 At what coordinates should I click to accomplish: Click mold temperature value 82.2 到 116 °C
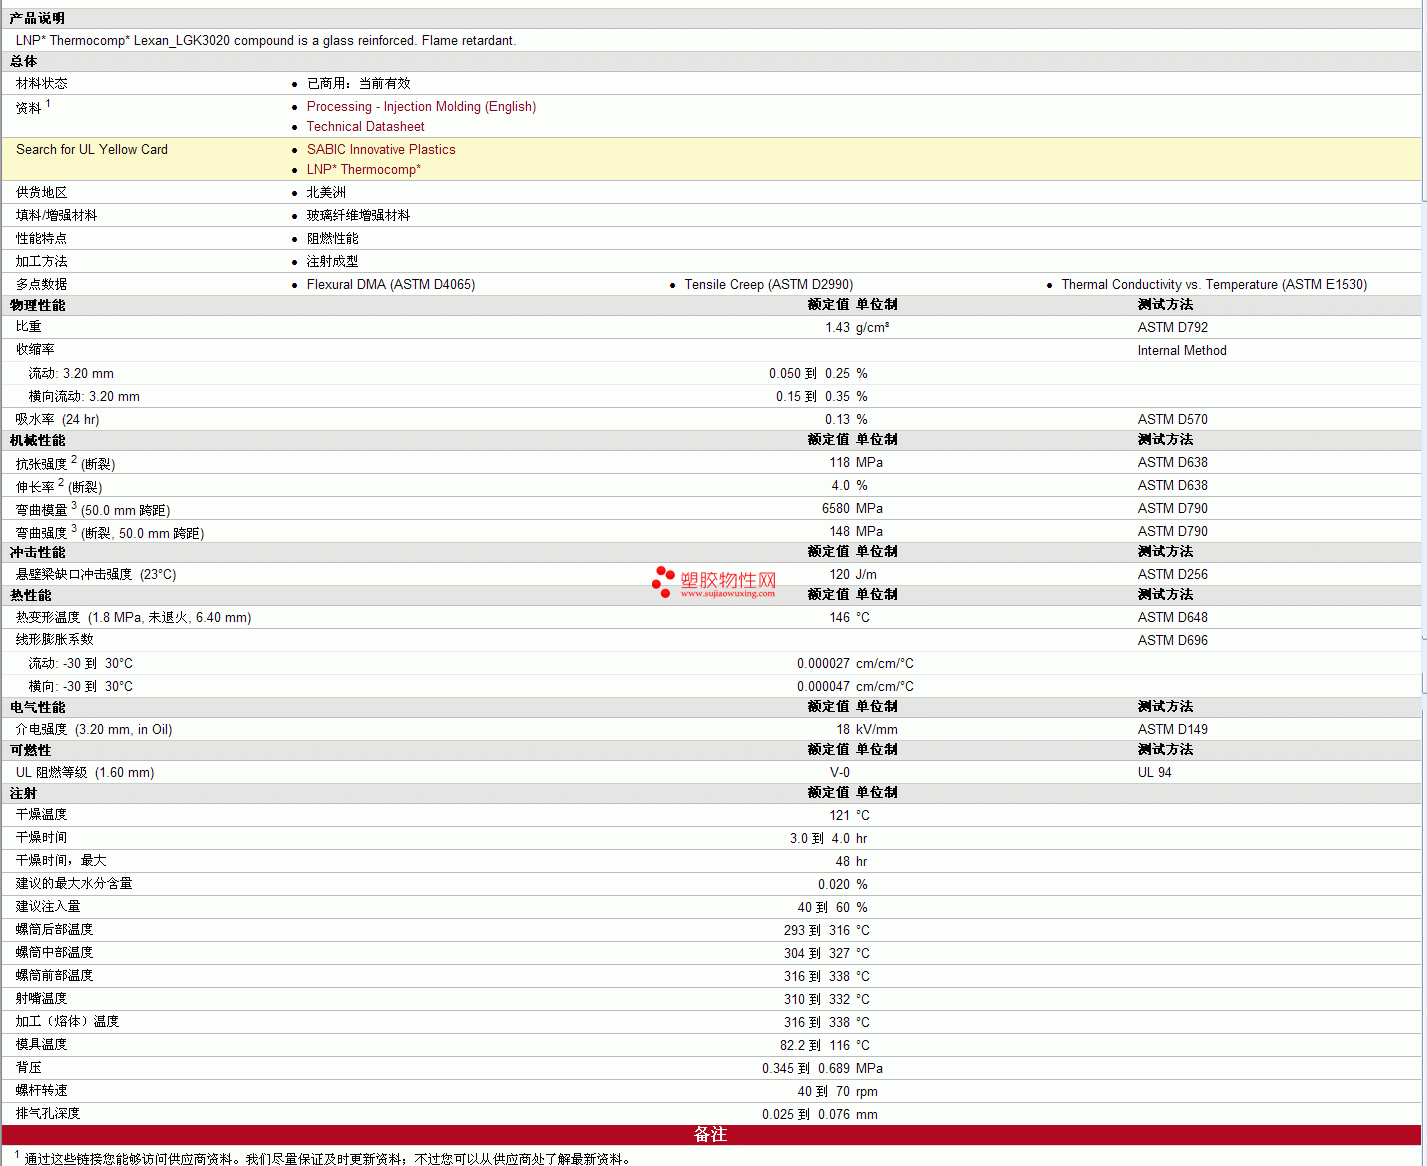point(825,1046)
